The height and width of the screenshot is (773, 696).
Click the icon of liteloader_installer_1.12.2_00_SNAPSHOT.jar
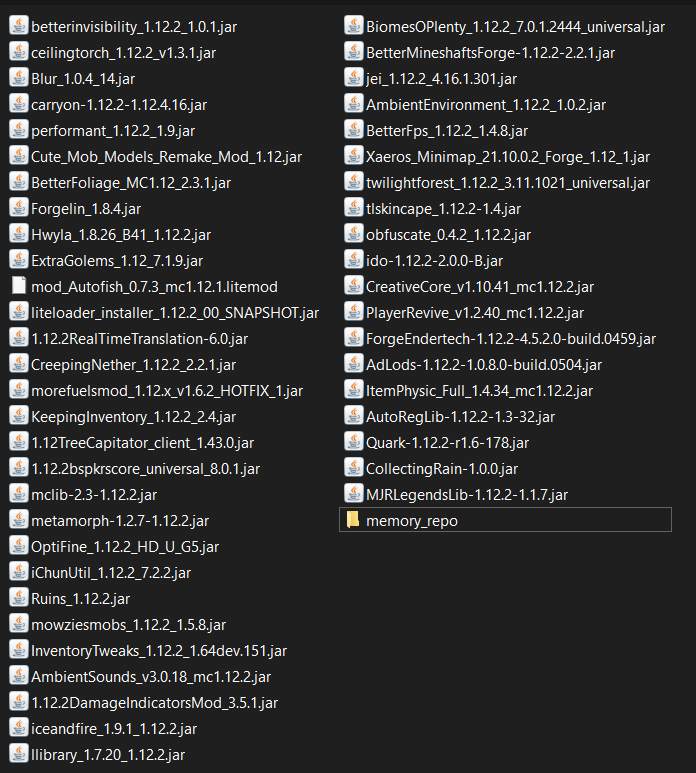(x=18, y=312)
